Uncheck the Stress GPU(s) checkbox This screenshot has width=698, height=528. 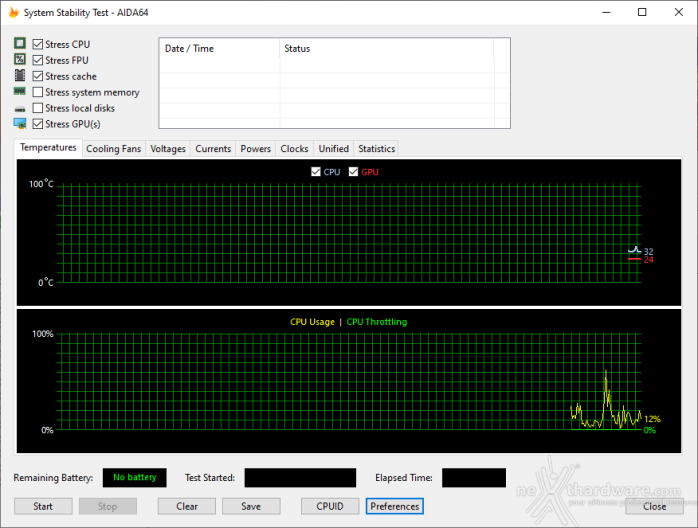[38, 124]
